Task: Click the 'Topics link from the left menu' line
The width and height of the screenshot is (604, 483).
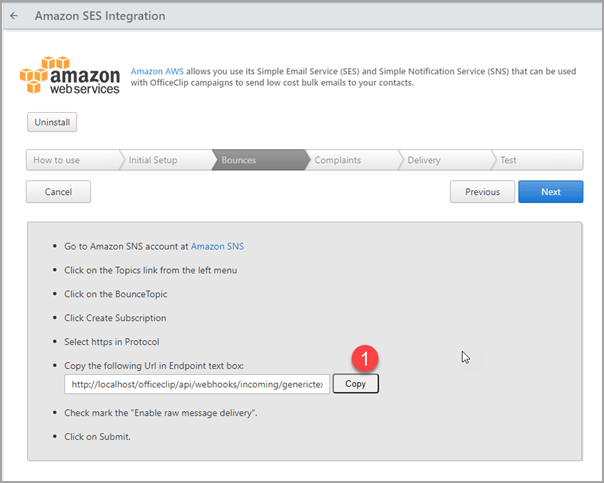Action: pyautogui.click(x=151, y=270)
